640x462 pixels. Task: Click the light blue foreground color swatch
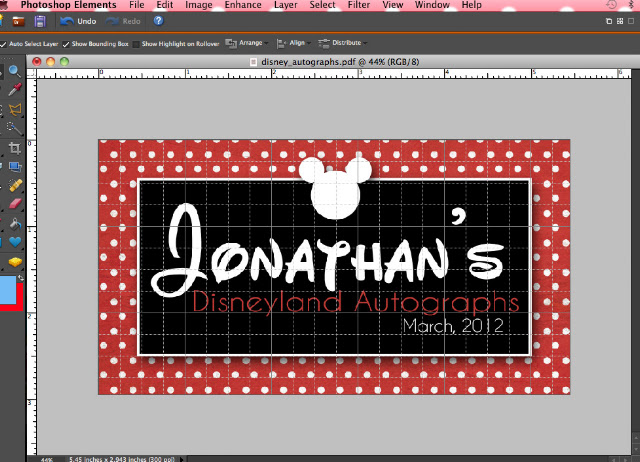tap(8, 290)
